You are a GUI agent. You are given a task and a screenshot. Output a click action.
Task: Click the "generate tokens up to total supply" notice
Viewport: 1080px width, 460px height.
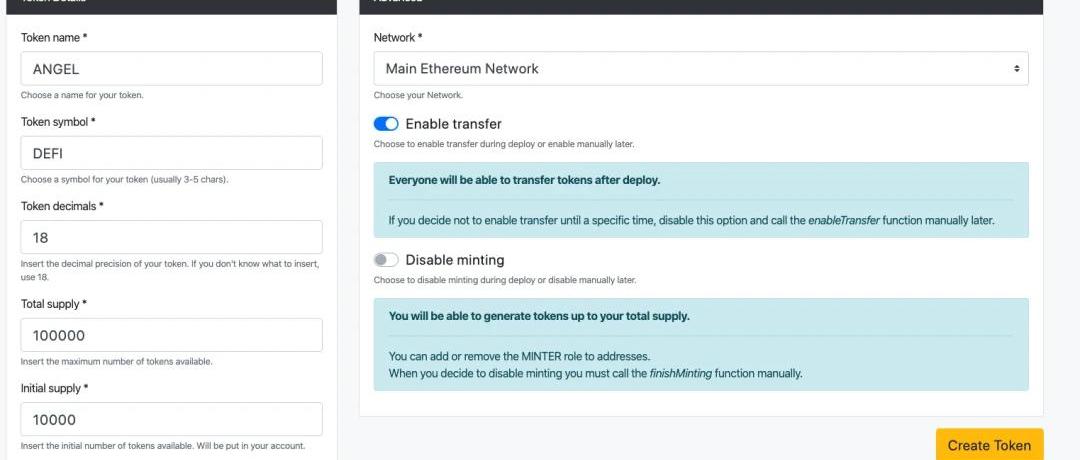tap(538, 317)
